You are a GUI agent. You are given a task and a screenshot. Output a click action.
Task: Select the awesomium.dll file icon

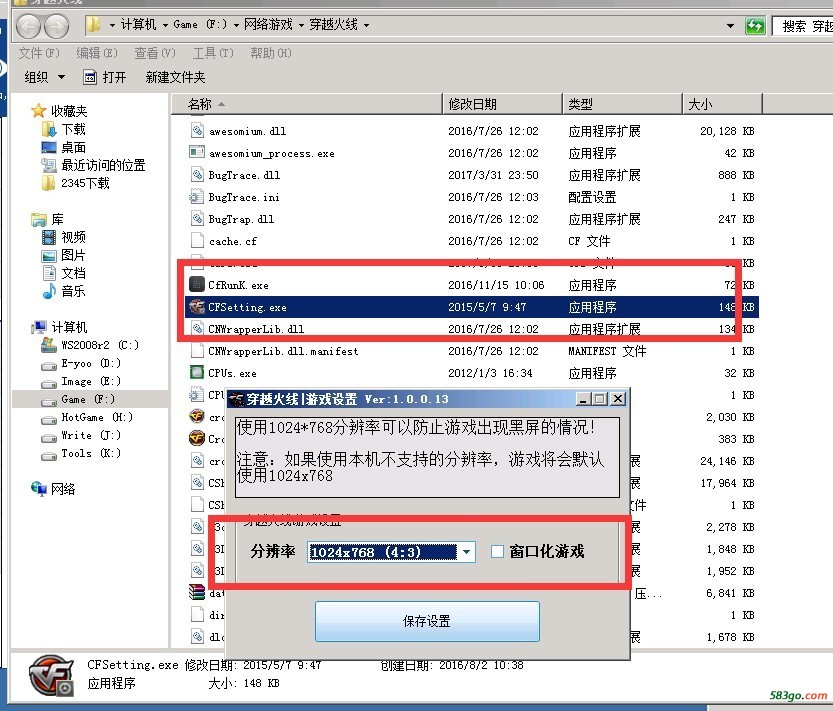197,131
